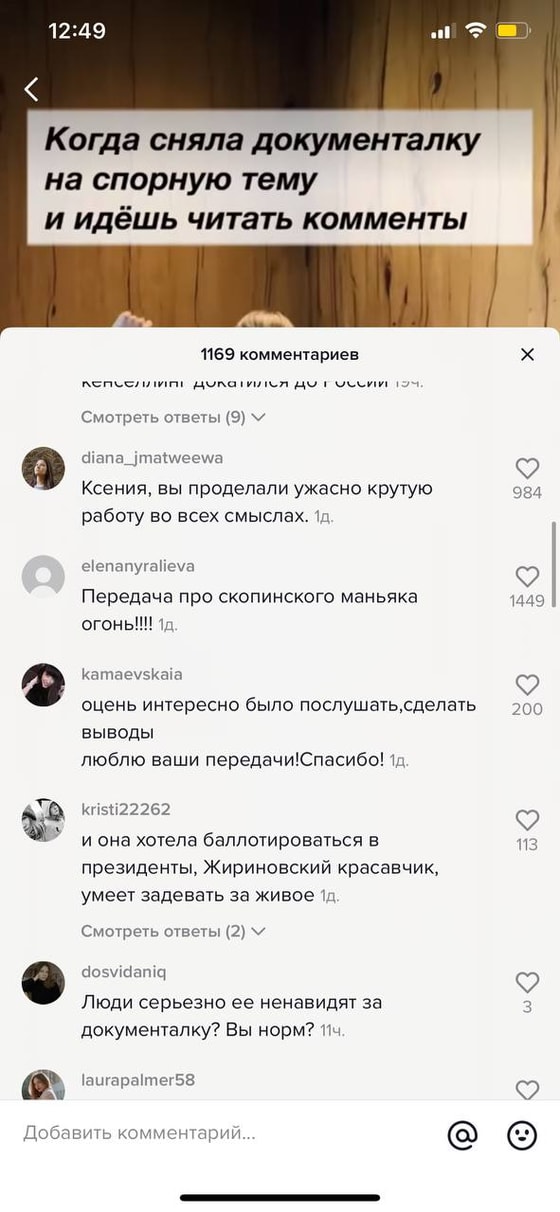The width and height of the screenshot is (560, 1212).
Task: Expand 'Смотреть ответы (2)' under kristi22262
Action: (173, 931)
